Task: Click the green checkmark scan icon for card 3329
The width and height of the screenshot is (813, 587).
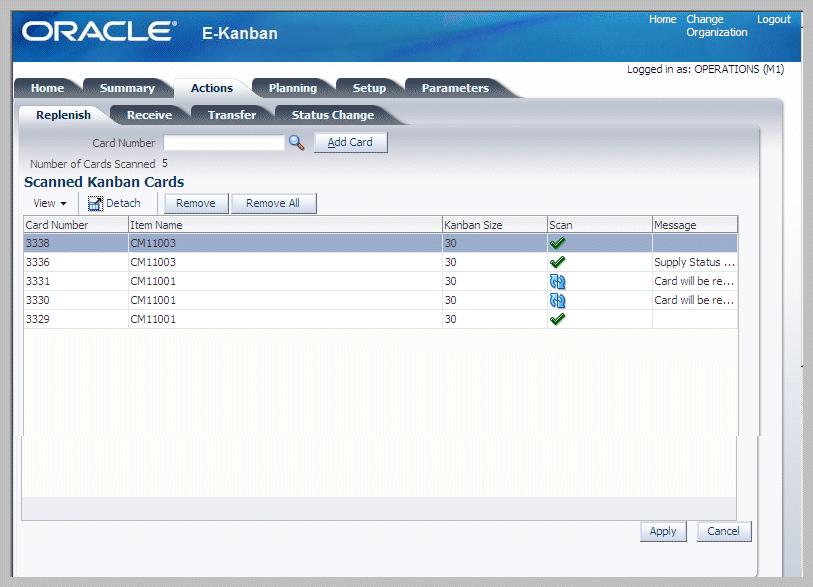Action: tap(557, 319)
